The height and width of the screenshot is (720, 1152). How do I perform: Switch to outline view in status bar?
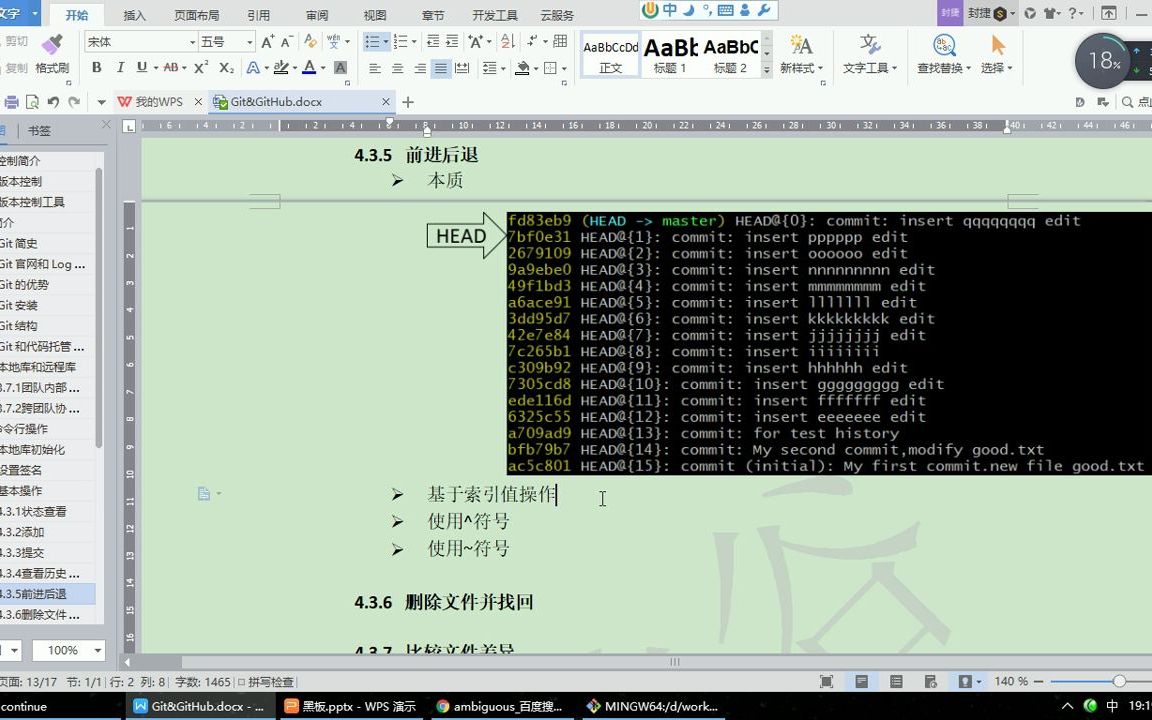(896, 681)
